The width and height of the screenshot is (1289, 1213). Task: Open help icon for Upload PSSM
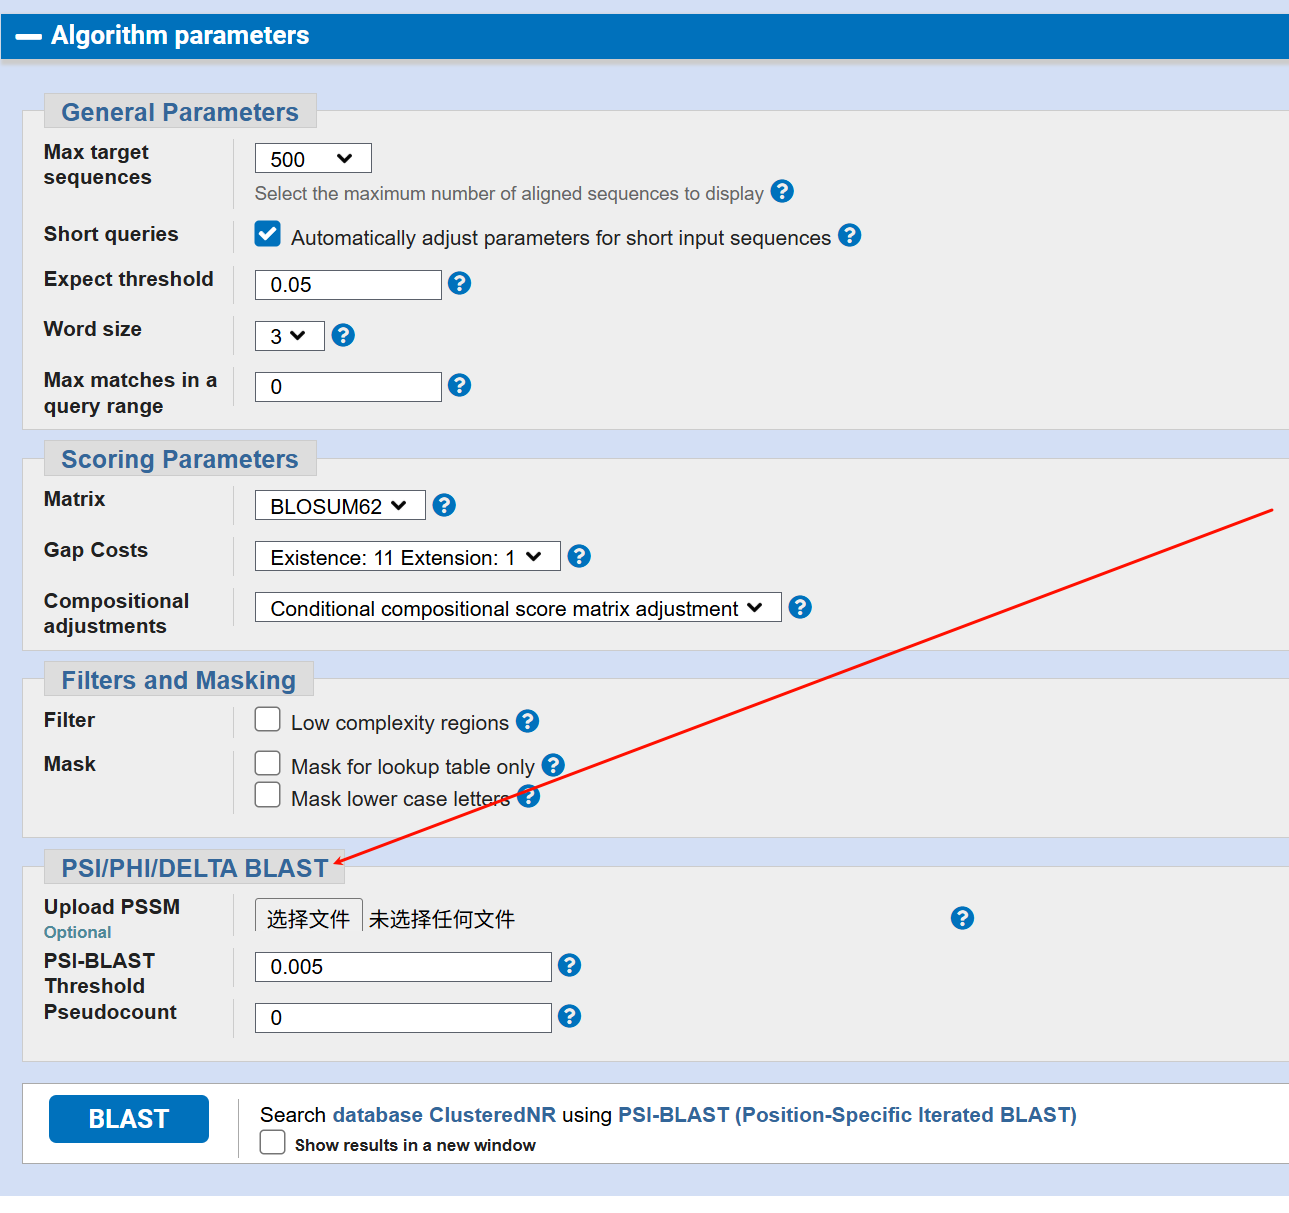(x=962, y=918)
